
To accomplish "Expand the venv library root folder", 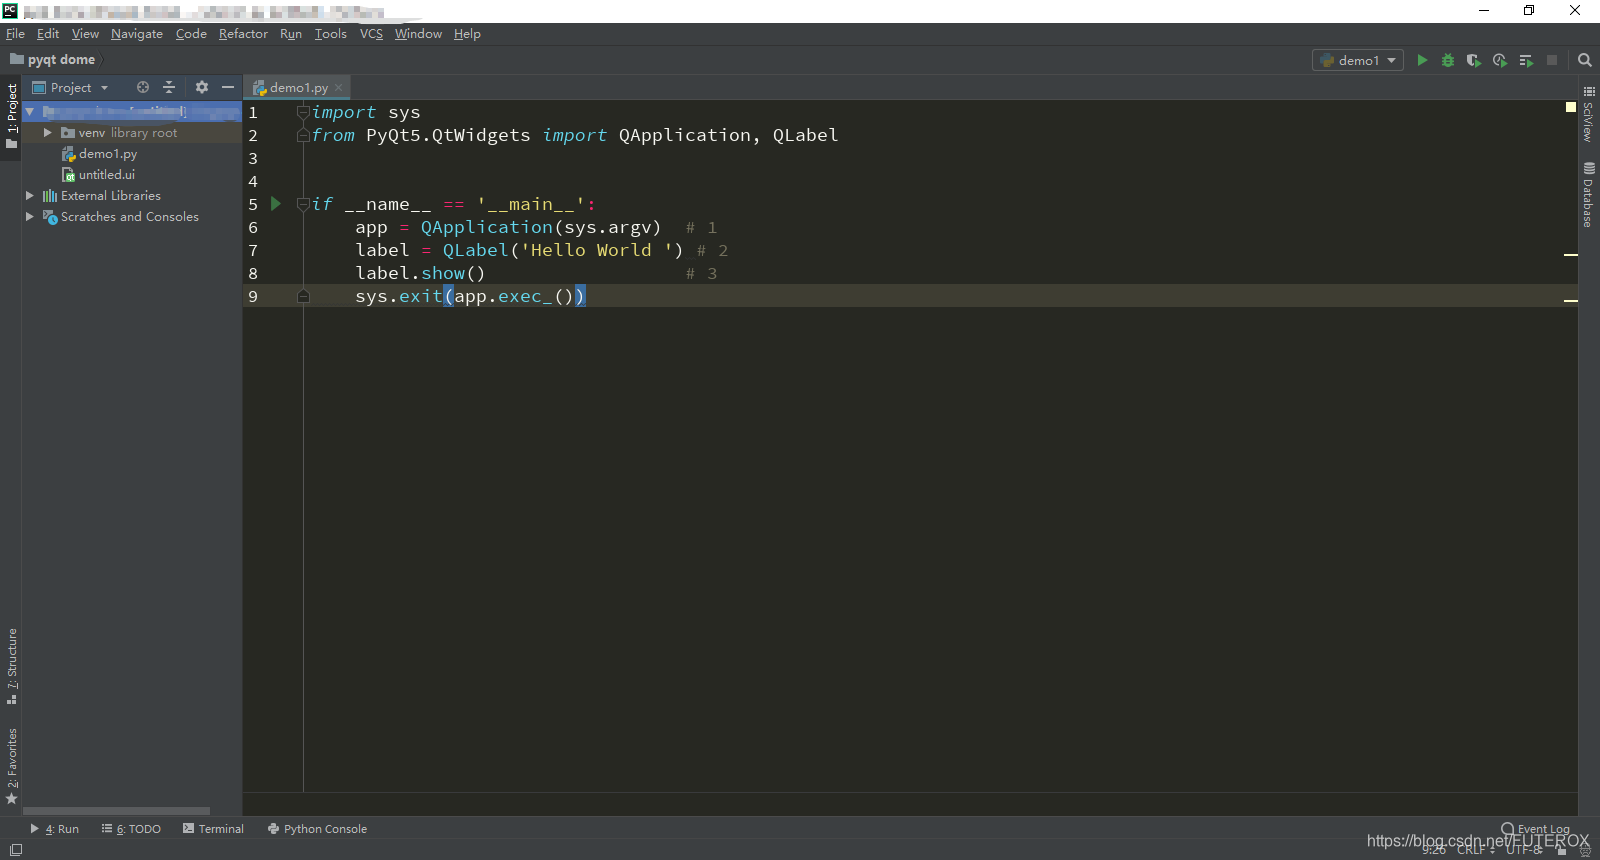I will 47,132.
